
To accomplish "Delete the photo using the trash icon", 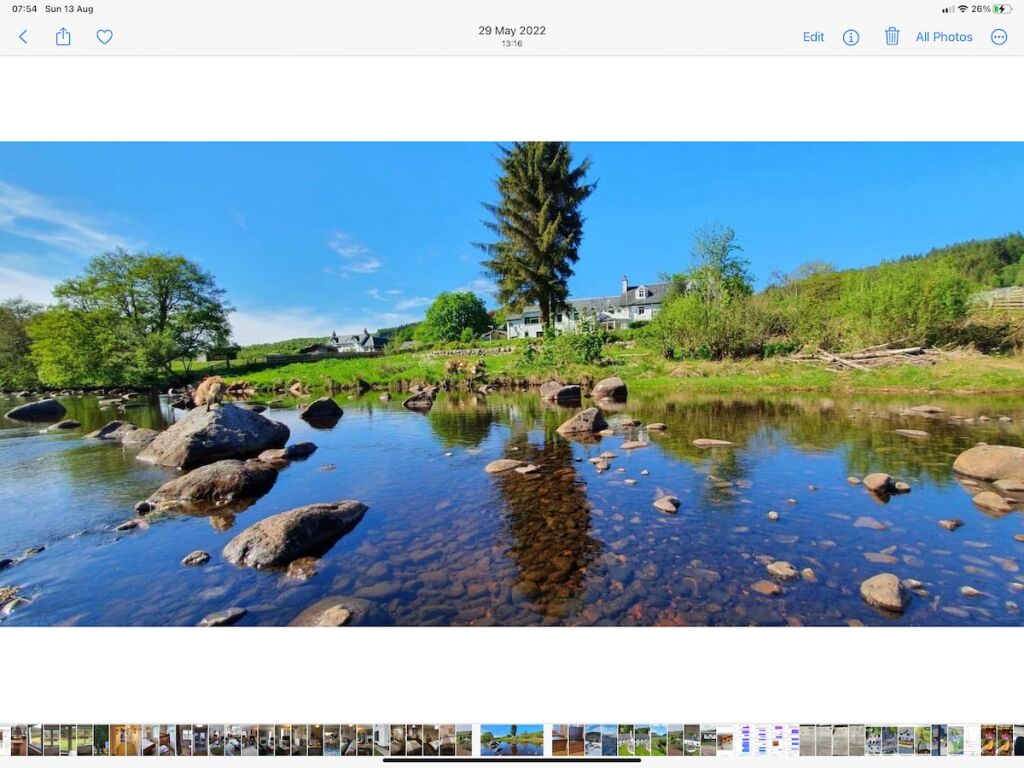I will (x=892, y=37).
